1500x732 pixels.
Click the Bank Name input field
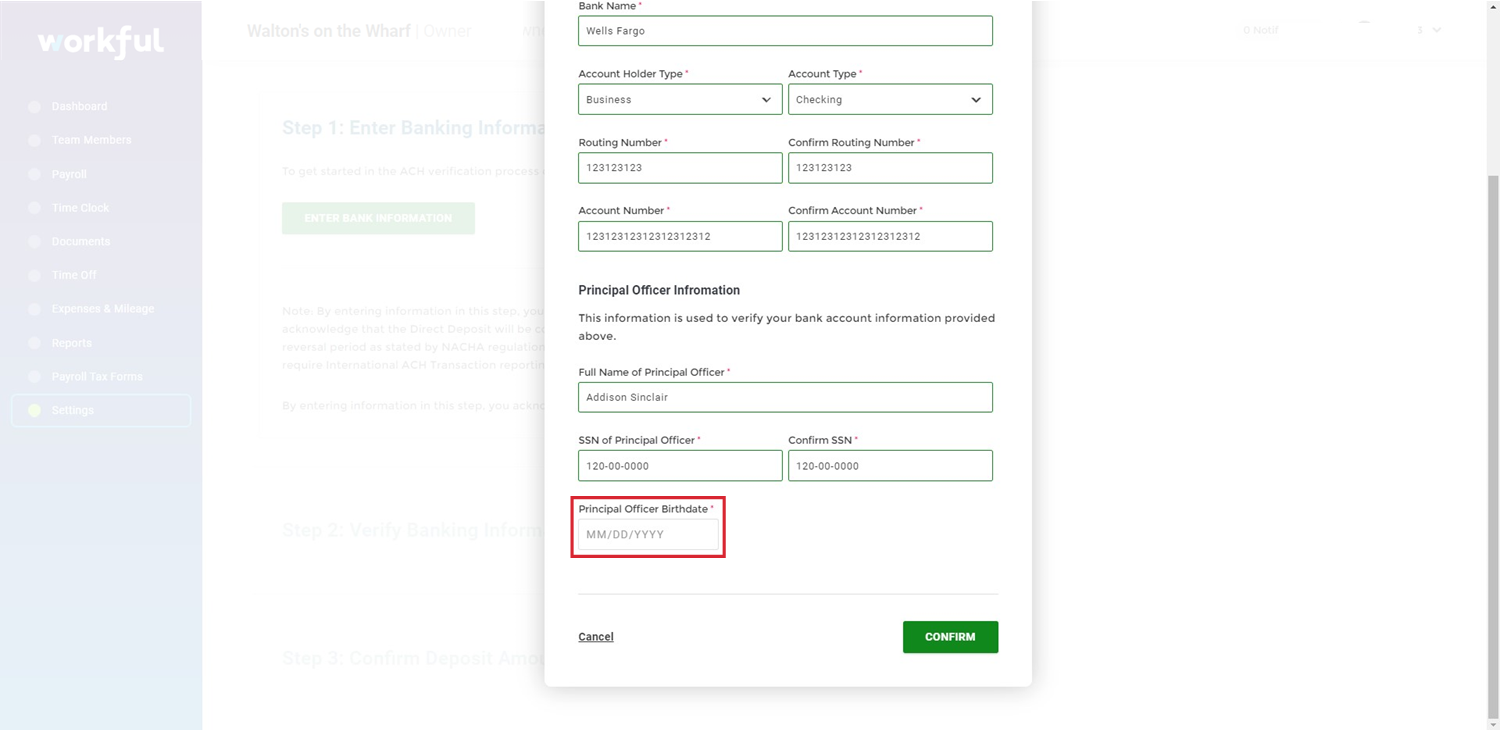click(785, 31)
